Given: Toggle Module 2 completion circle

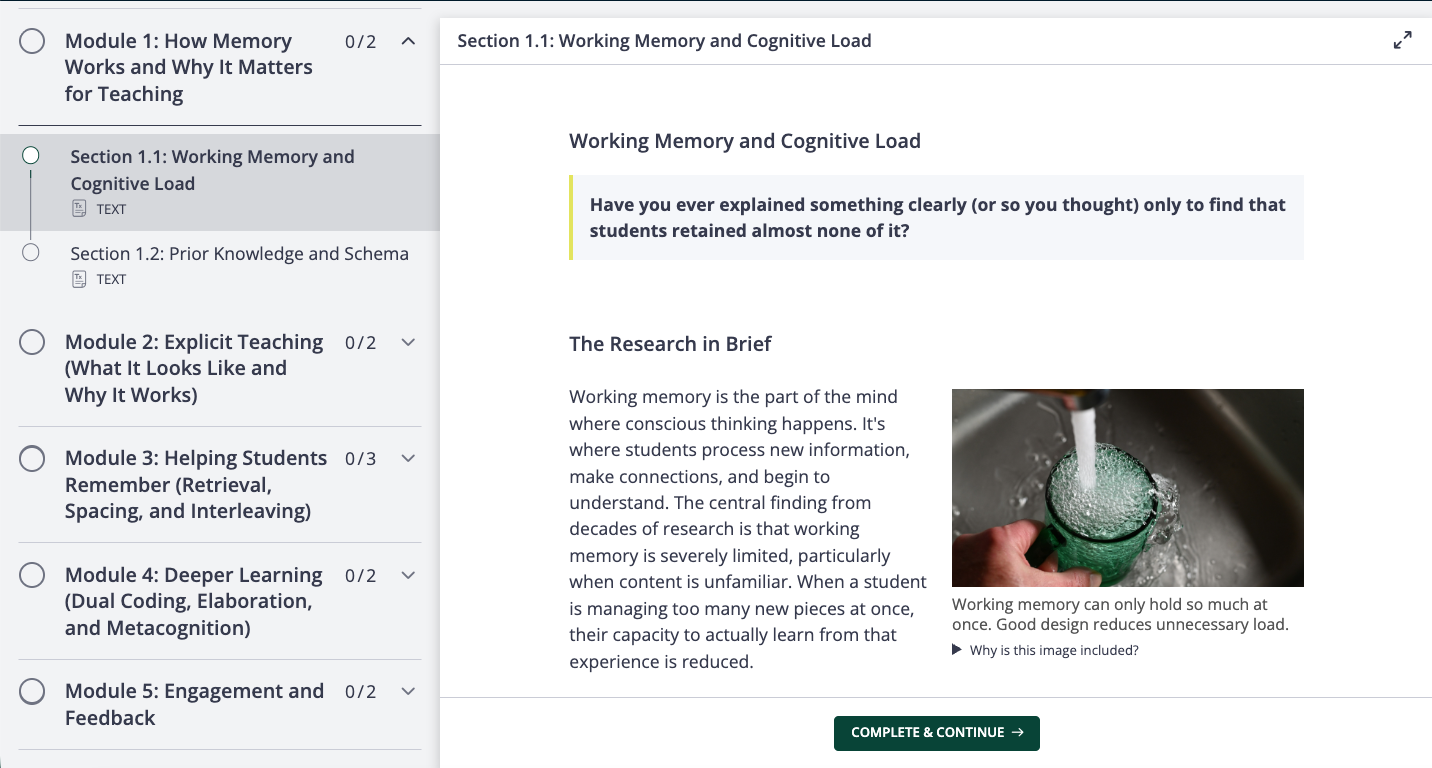Looking at the screenshot, I should (32, 342).
